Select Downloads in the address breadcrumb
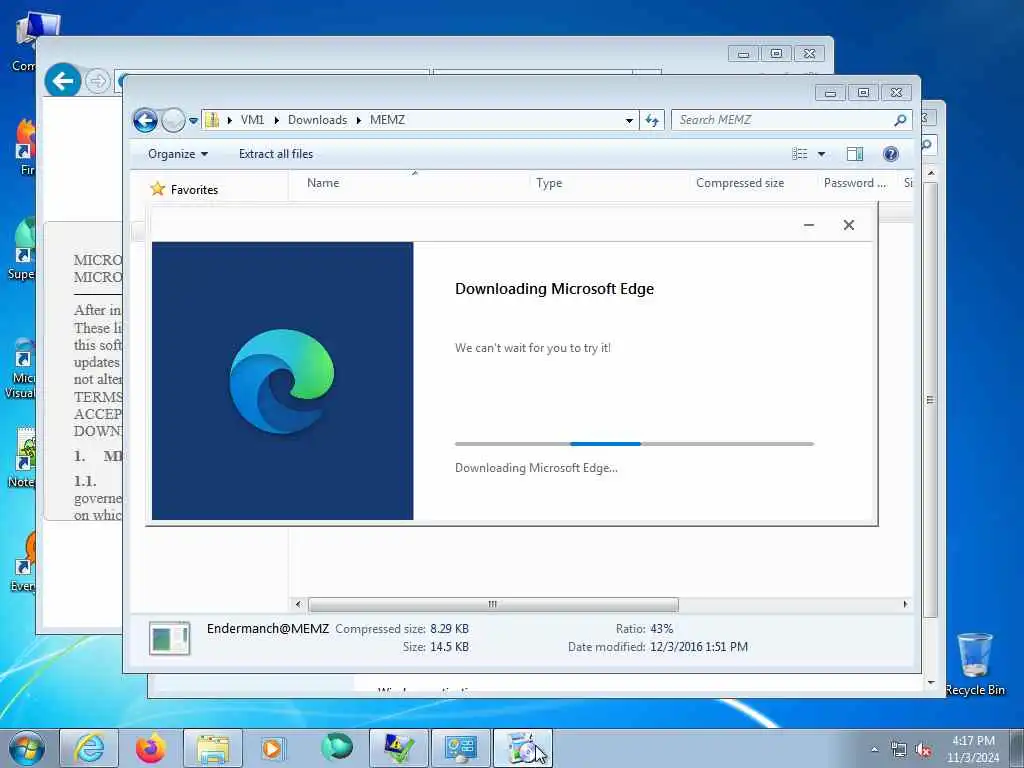Image resolution: width=1024 pixels, height=768 pixels. click(x=317, y=120)
